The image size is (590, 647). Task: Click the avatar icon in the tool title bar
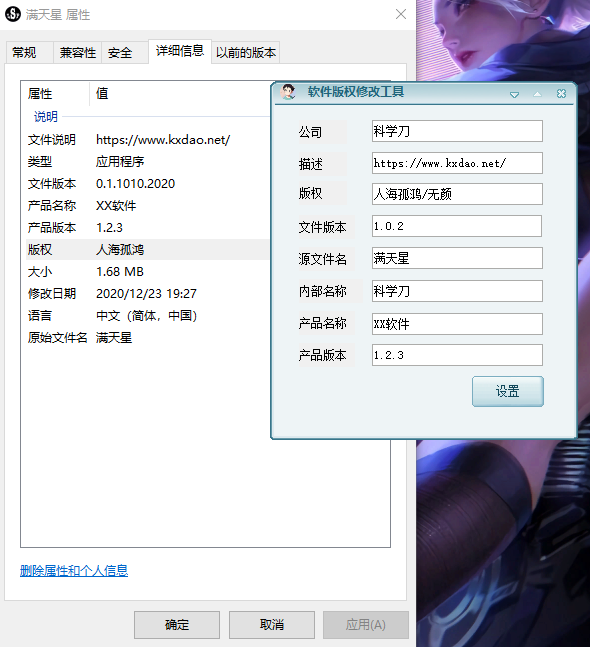pos(288,92)
